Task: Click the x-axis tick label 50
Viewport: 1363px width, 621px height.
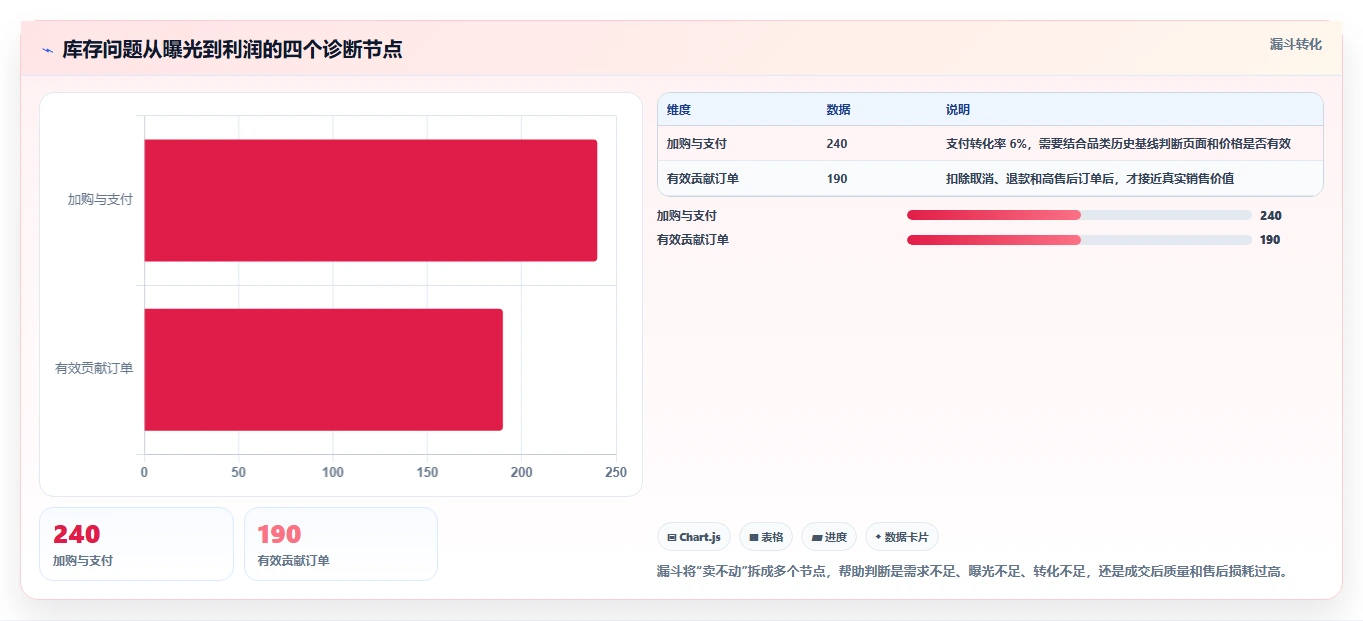Action: (x=238, y=472)
